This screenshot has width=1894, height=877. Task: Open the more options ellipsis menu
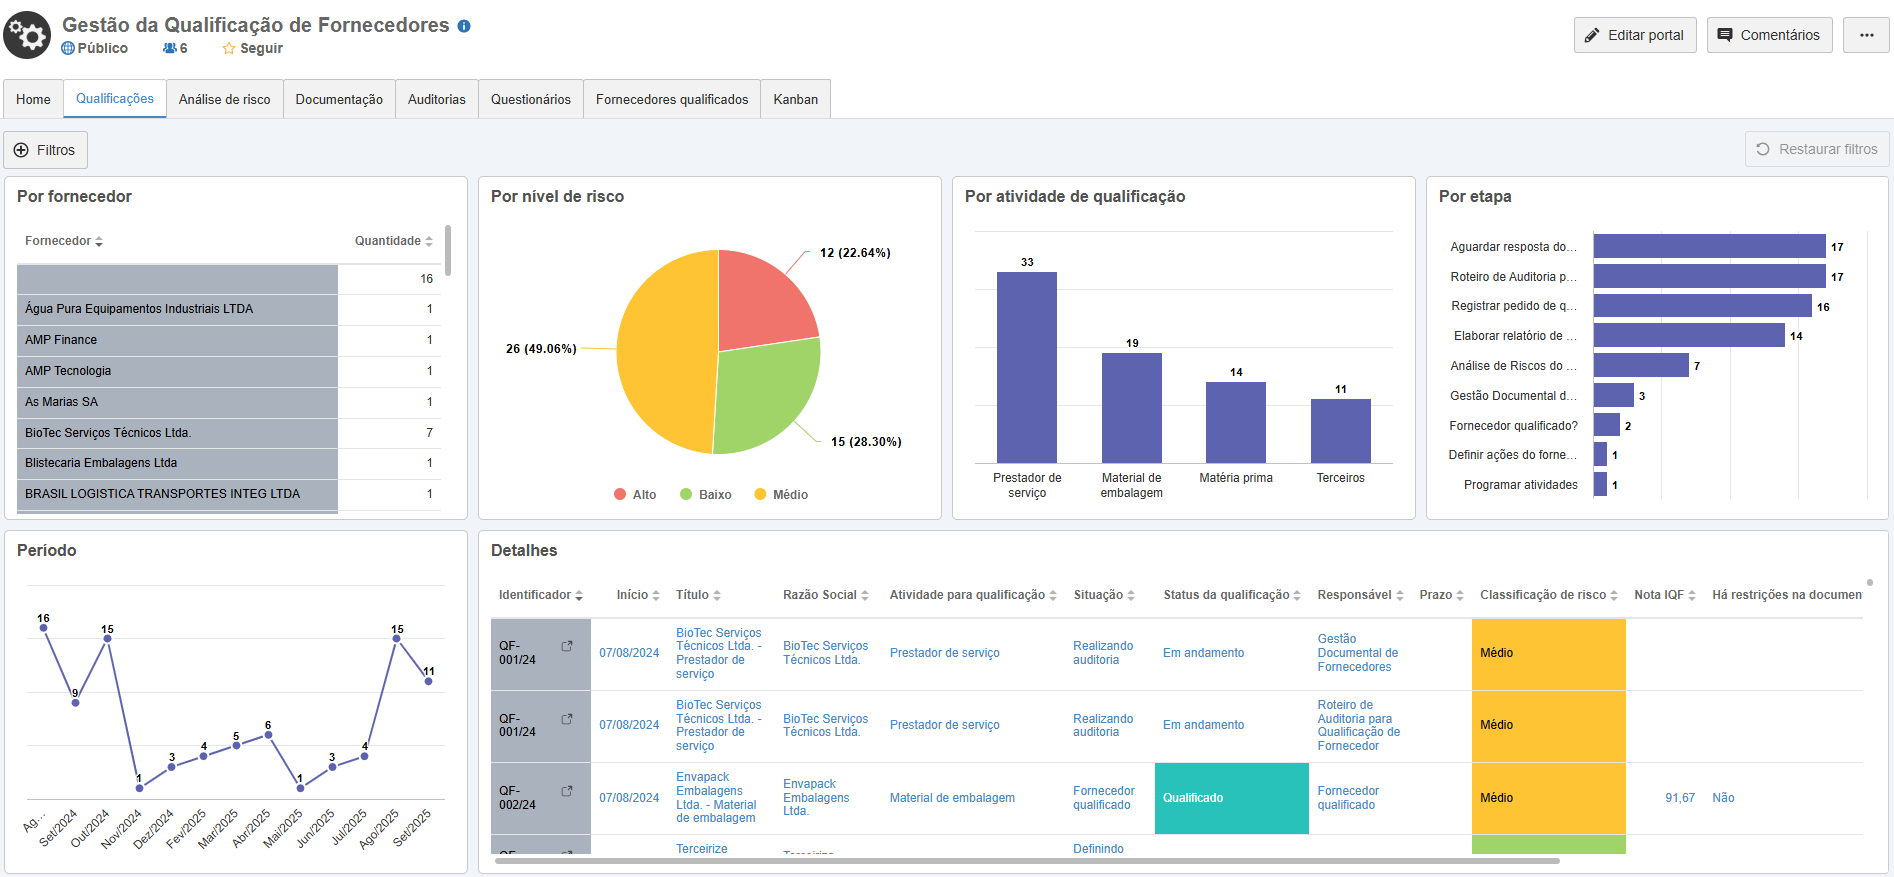point(1866,35)
